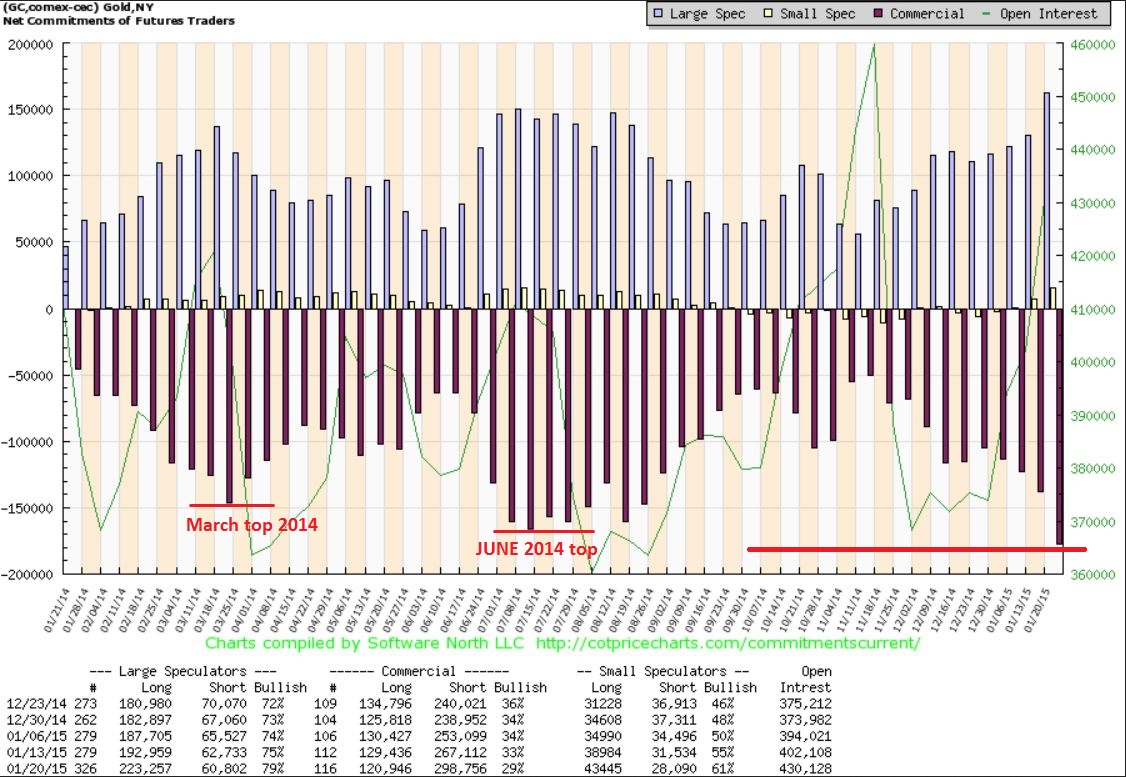
Task: Click the tallest Large Spec bar for 01/20/15
Action: [1046, 200]
